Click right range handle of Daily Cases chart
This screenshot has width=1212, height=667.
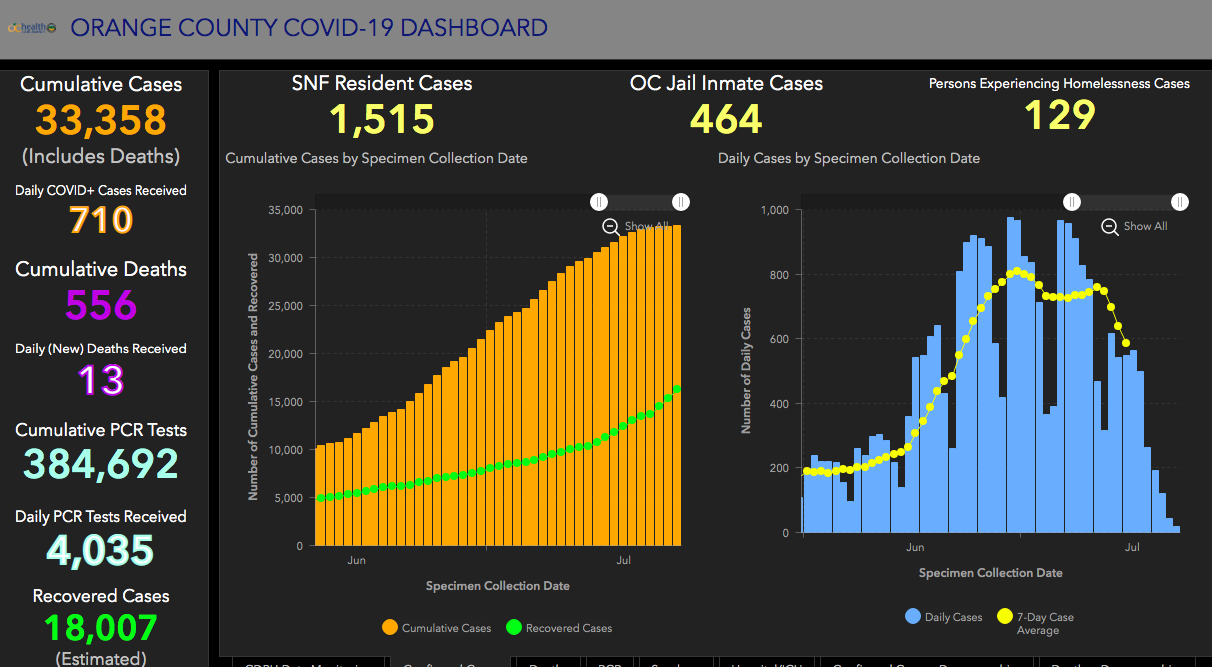tap(1180, 202)
